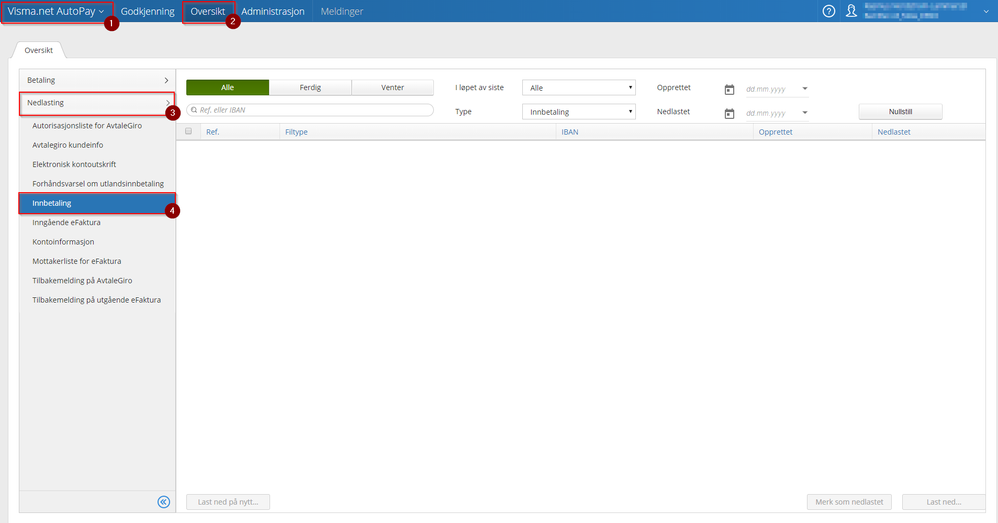This screenshot has height=523, width=998.
Task: Open calendar icon for Nedlastet date
Action: click(x=729, y=113)
